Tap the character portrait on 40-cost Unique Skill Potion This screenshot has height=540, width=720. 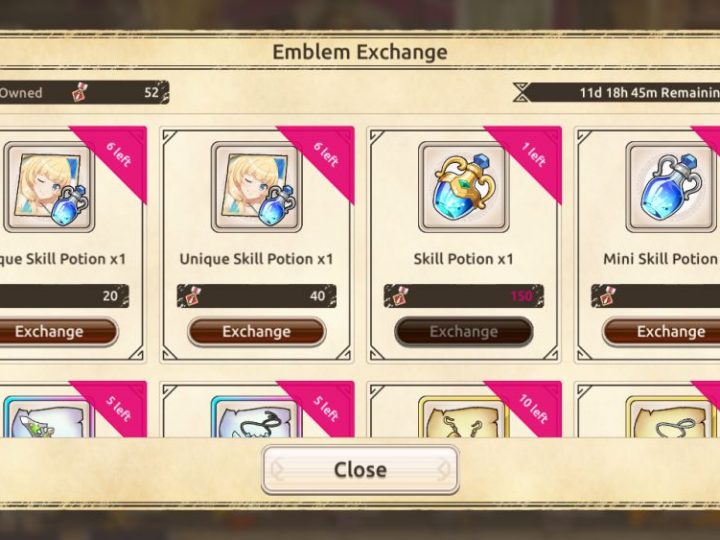257,187
